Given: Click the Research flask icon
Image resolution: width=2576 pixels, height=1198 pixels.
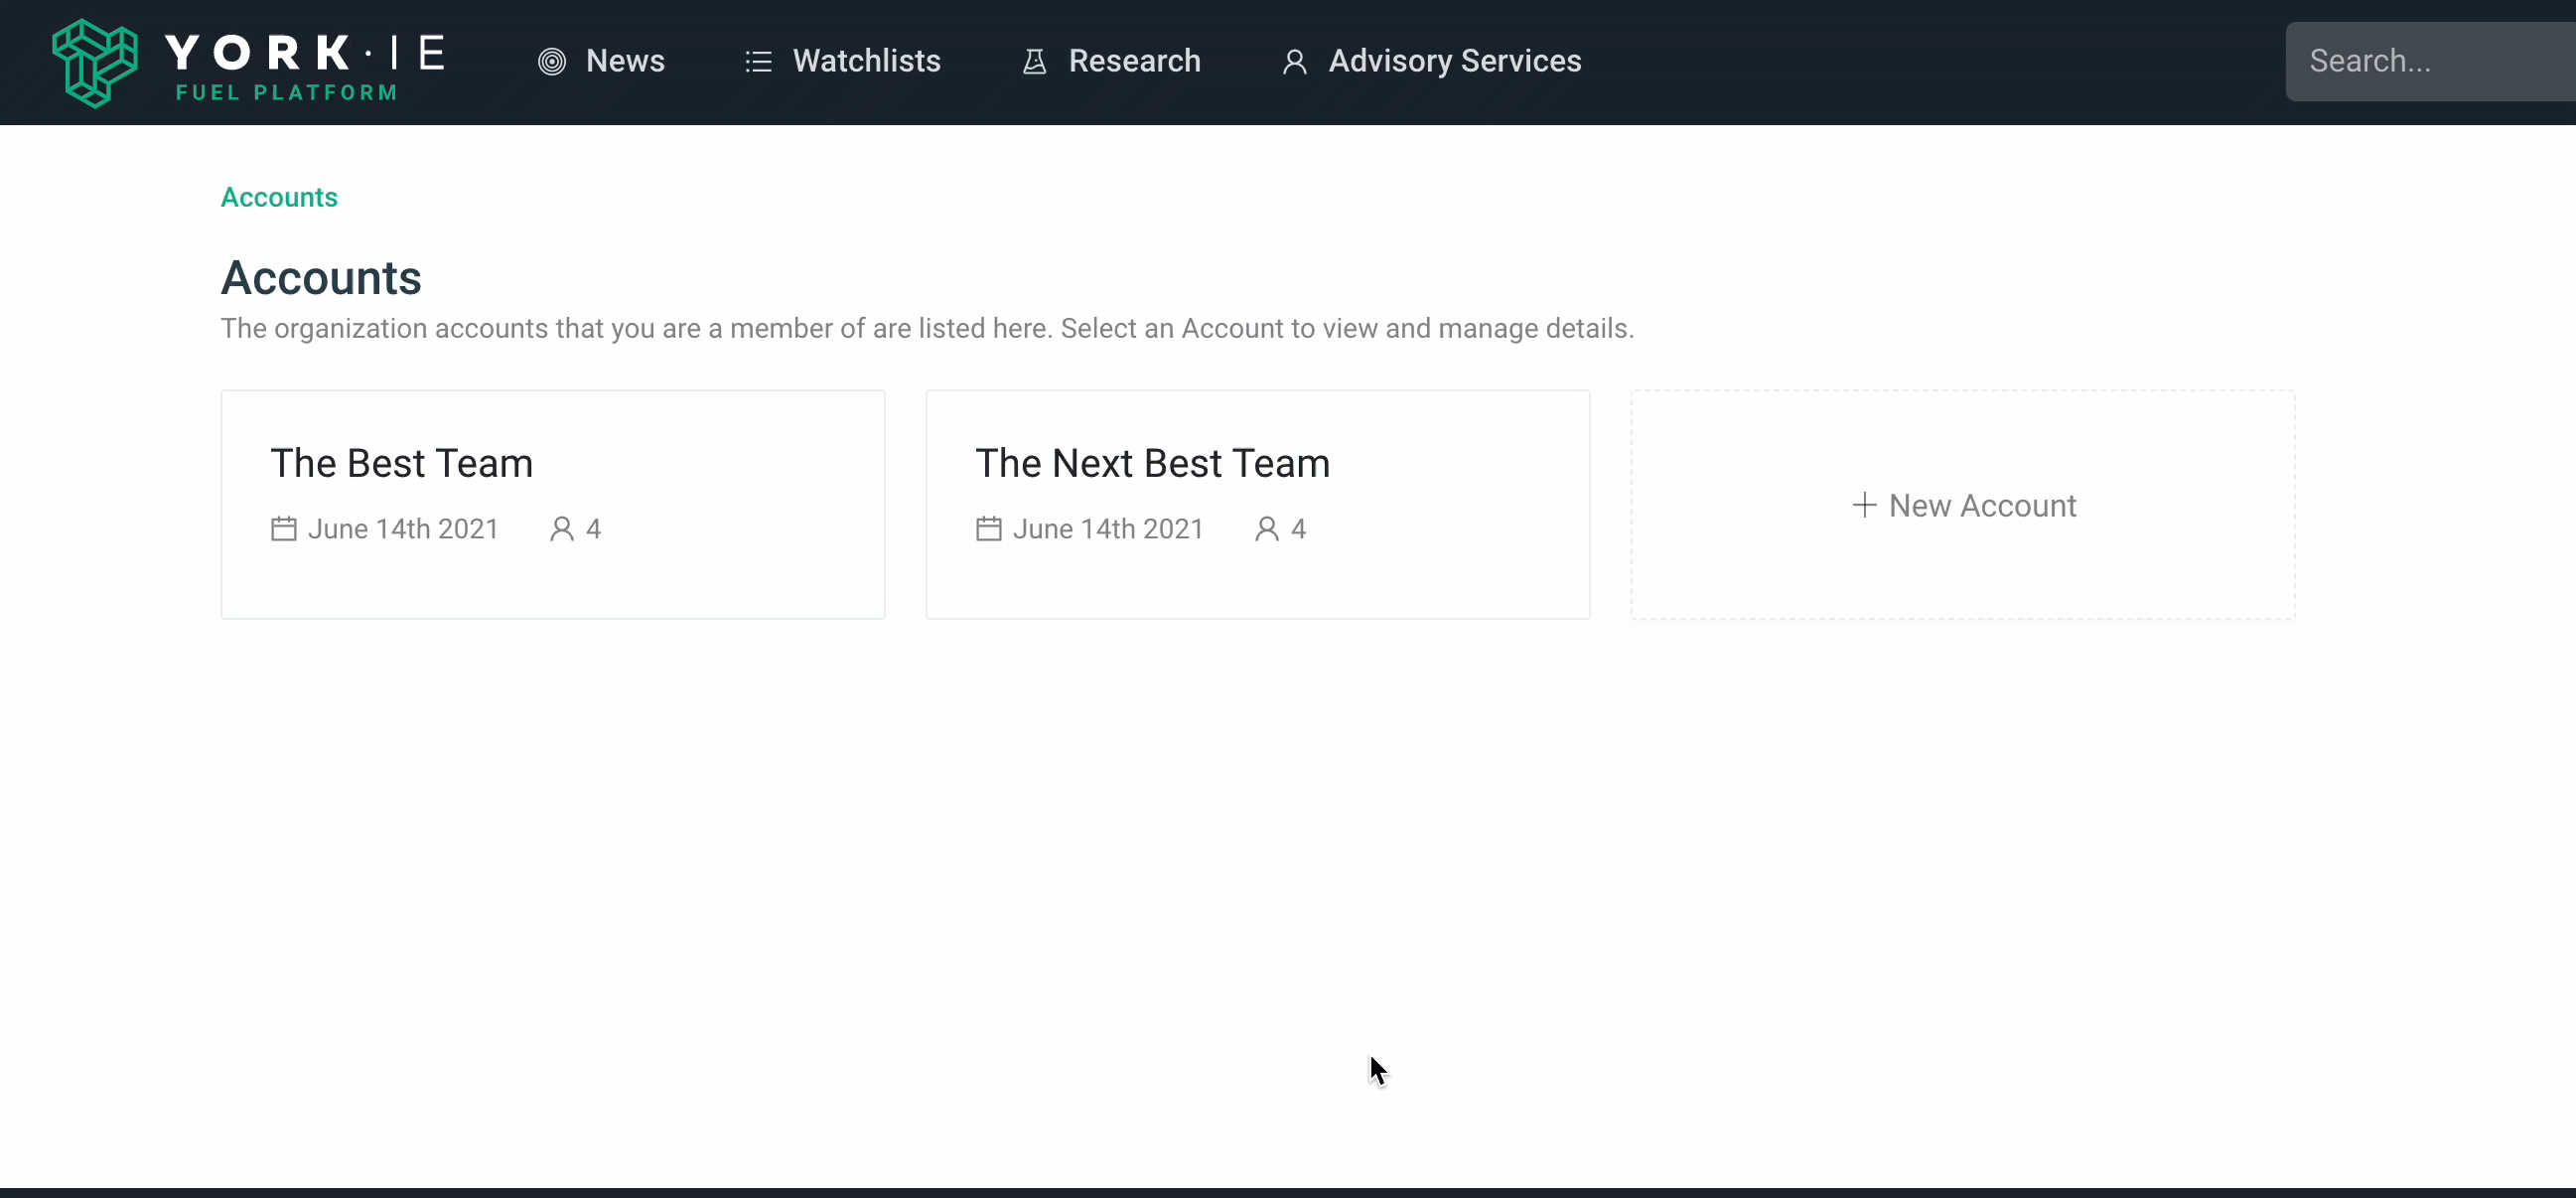Looking at the screenshot, I should pos(1034,62).
